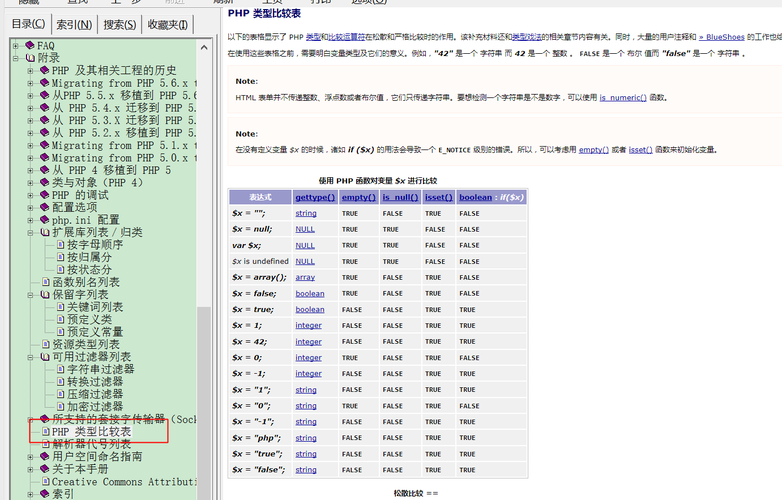The height and width of the screenshot is (500, 782).
Task: Expand the Migrating from PHP 5.6.x node
Action: 30,83
